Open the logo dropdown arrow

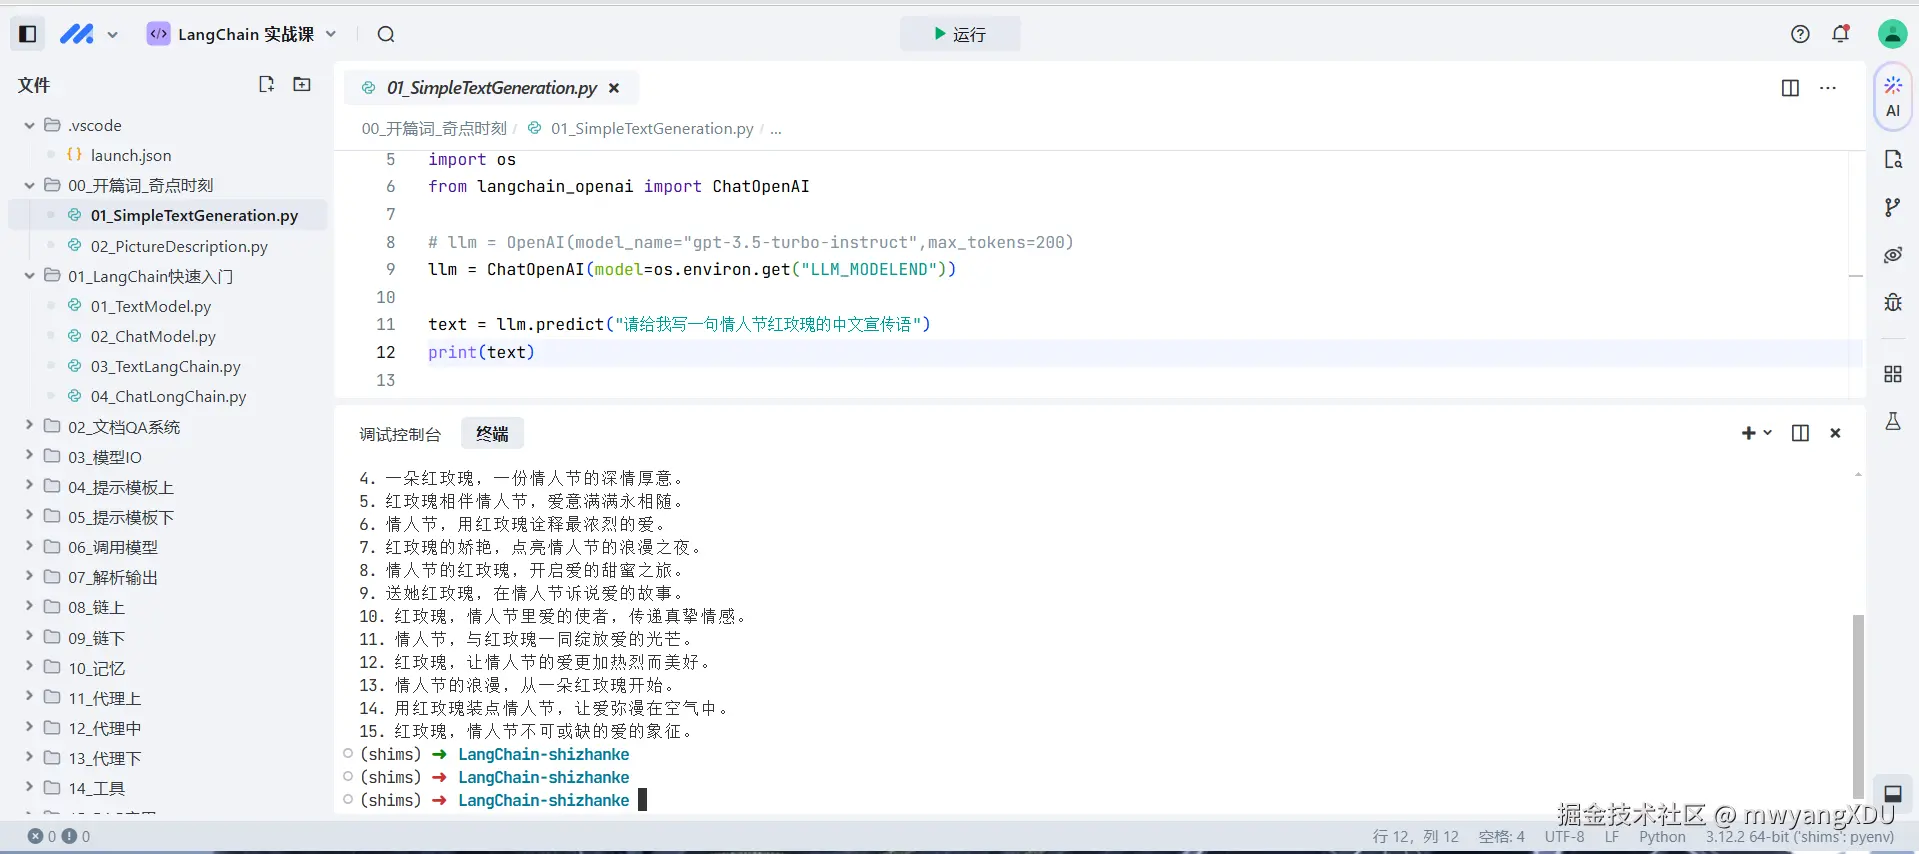[x=112, y=35]
